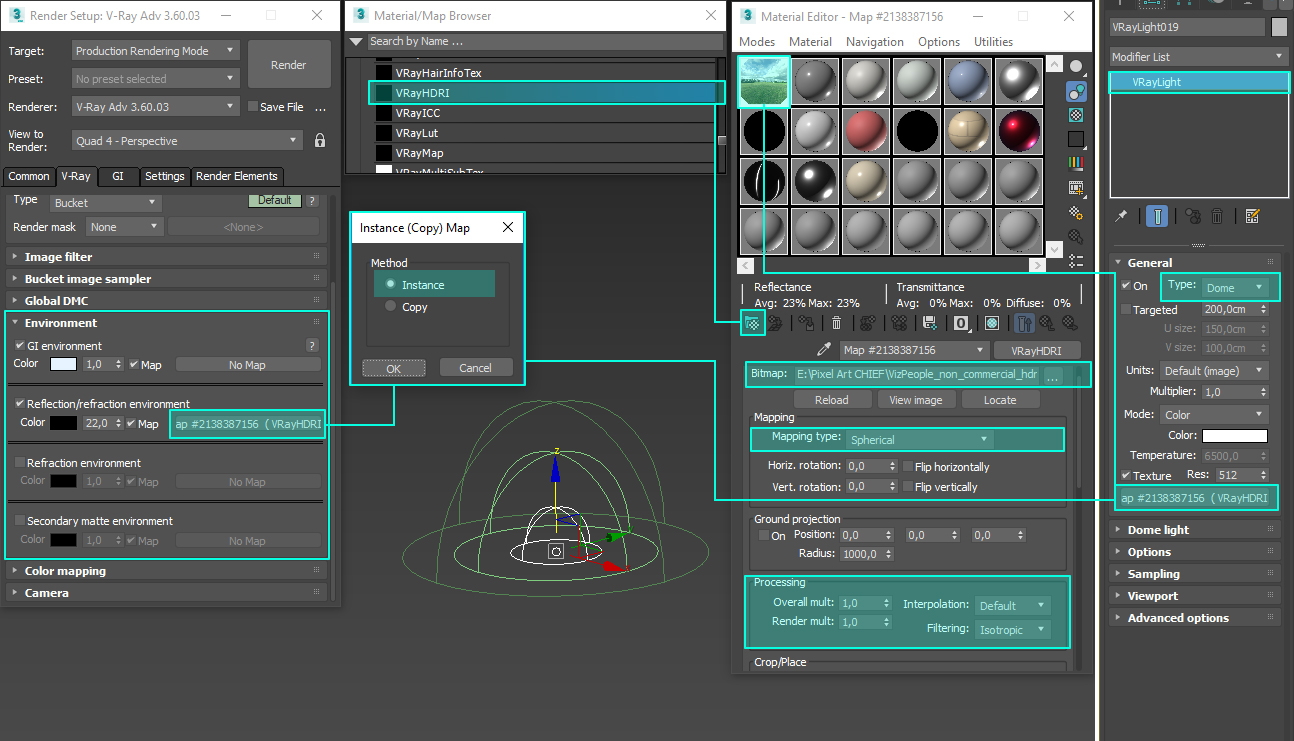Toggle the Backlight icon in Material Editor
This screenshot has width=1294, height=741.
pyautogui.click(x=1076, y=92)
